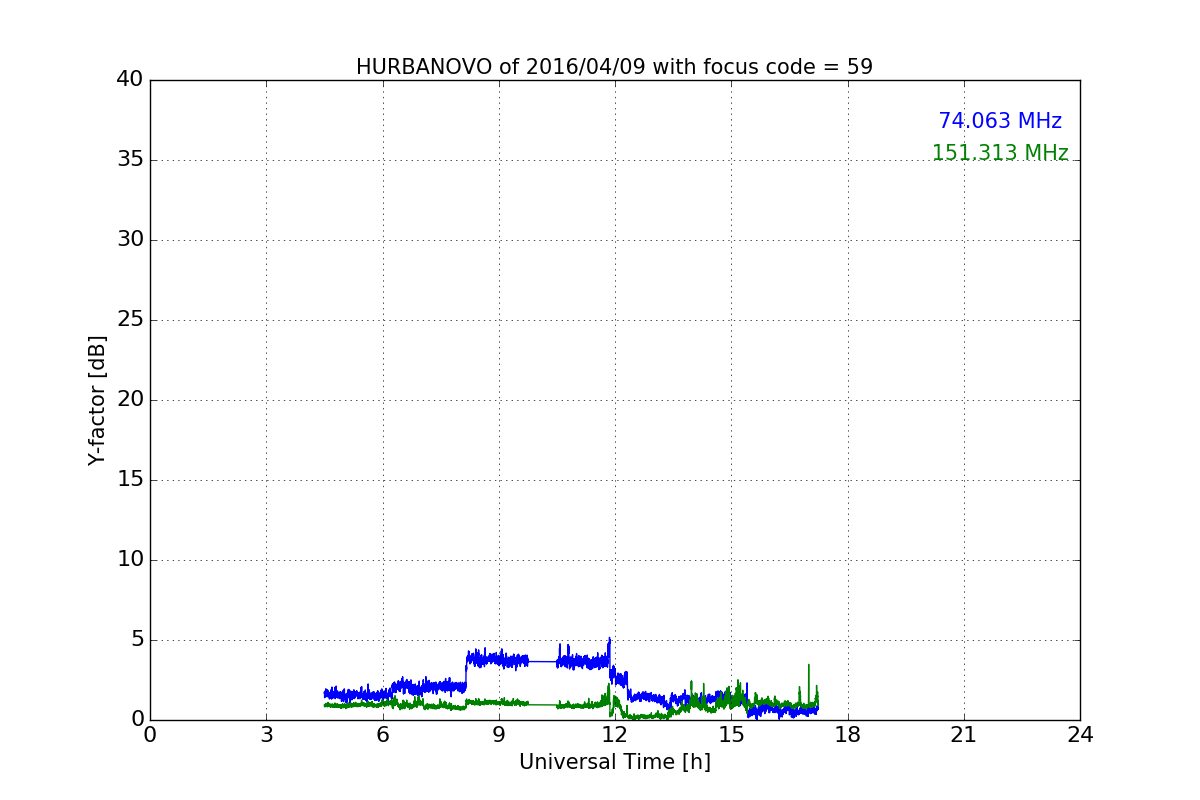
Task: Click the y-axis tick label 10
Action: tap(130, 560)
